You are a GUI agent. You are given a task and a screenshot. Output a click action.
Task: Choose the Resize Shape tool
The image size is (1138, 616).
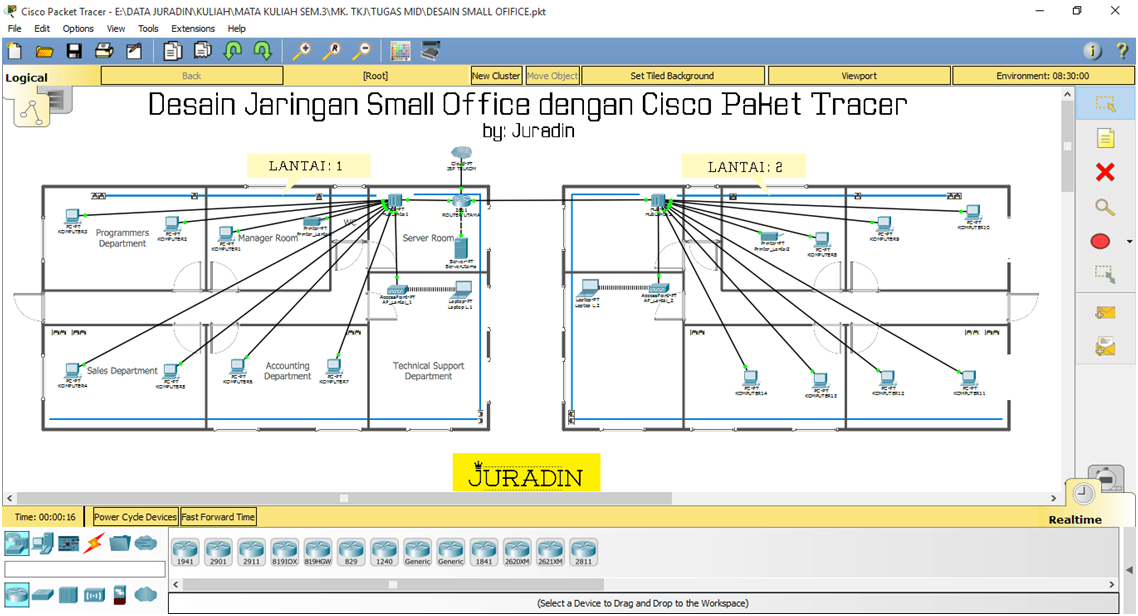1105,274
